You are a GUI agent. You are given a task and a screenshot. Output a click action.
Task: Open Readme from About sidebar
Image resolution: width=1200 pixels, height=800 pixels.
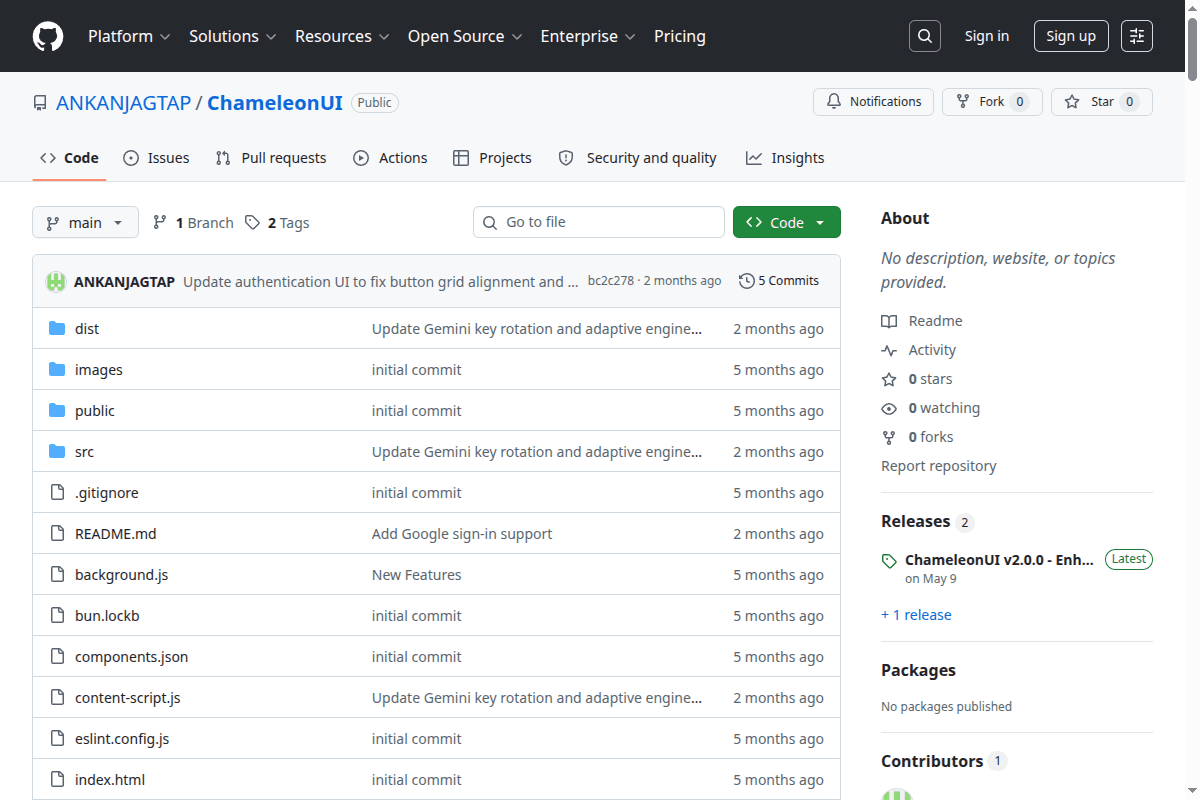tap(922, 321)
